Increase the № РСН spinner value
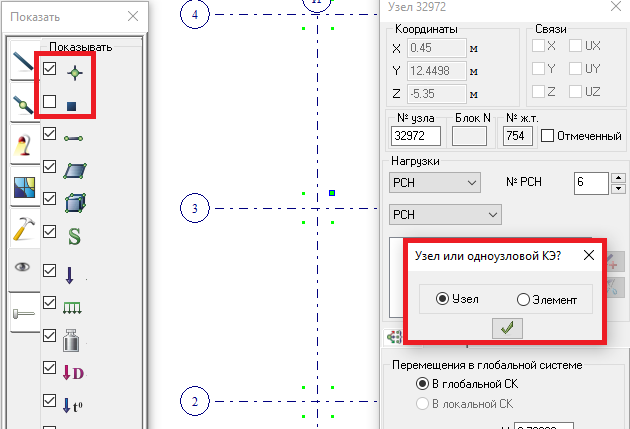This screenshot has height=429, width=630. pos(618,178)
